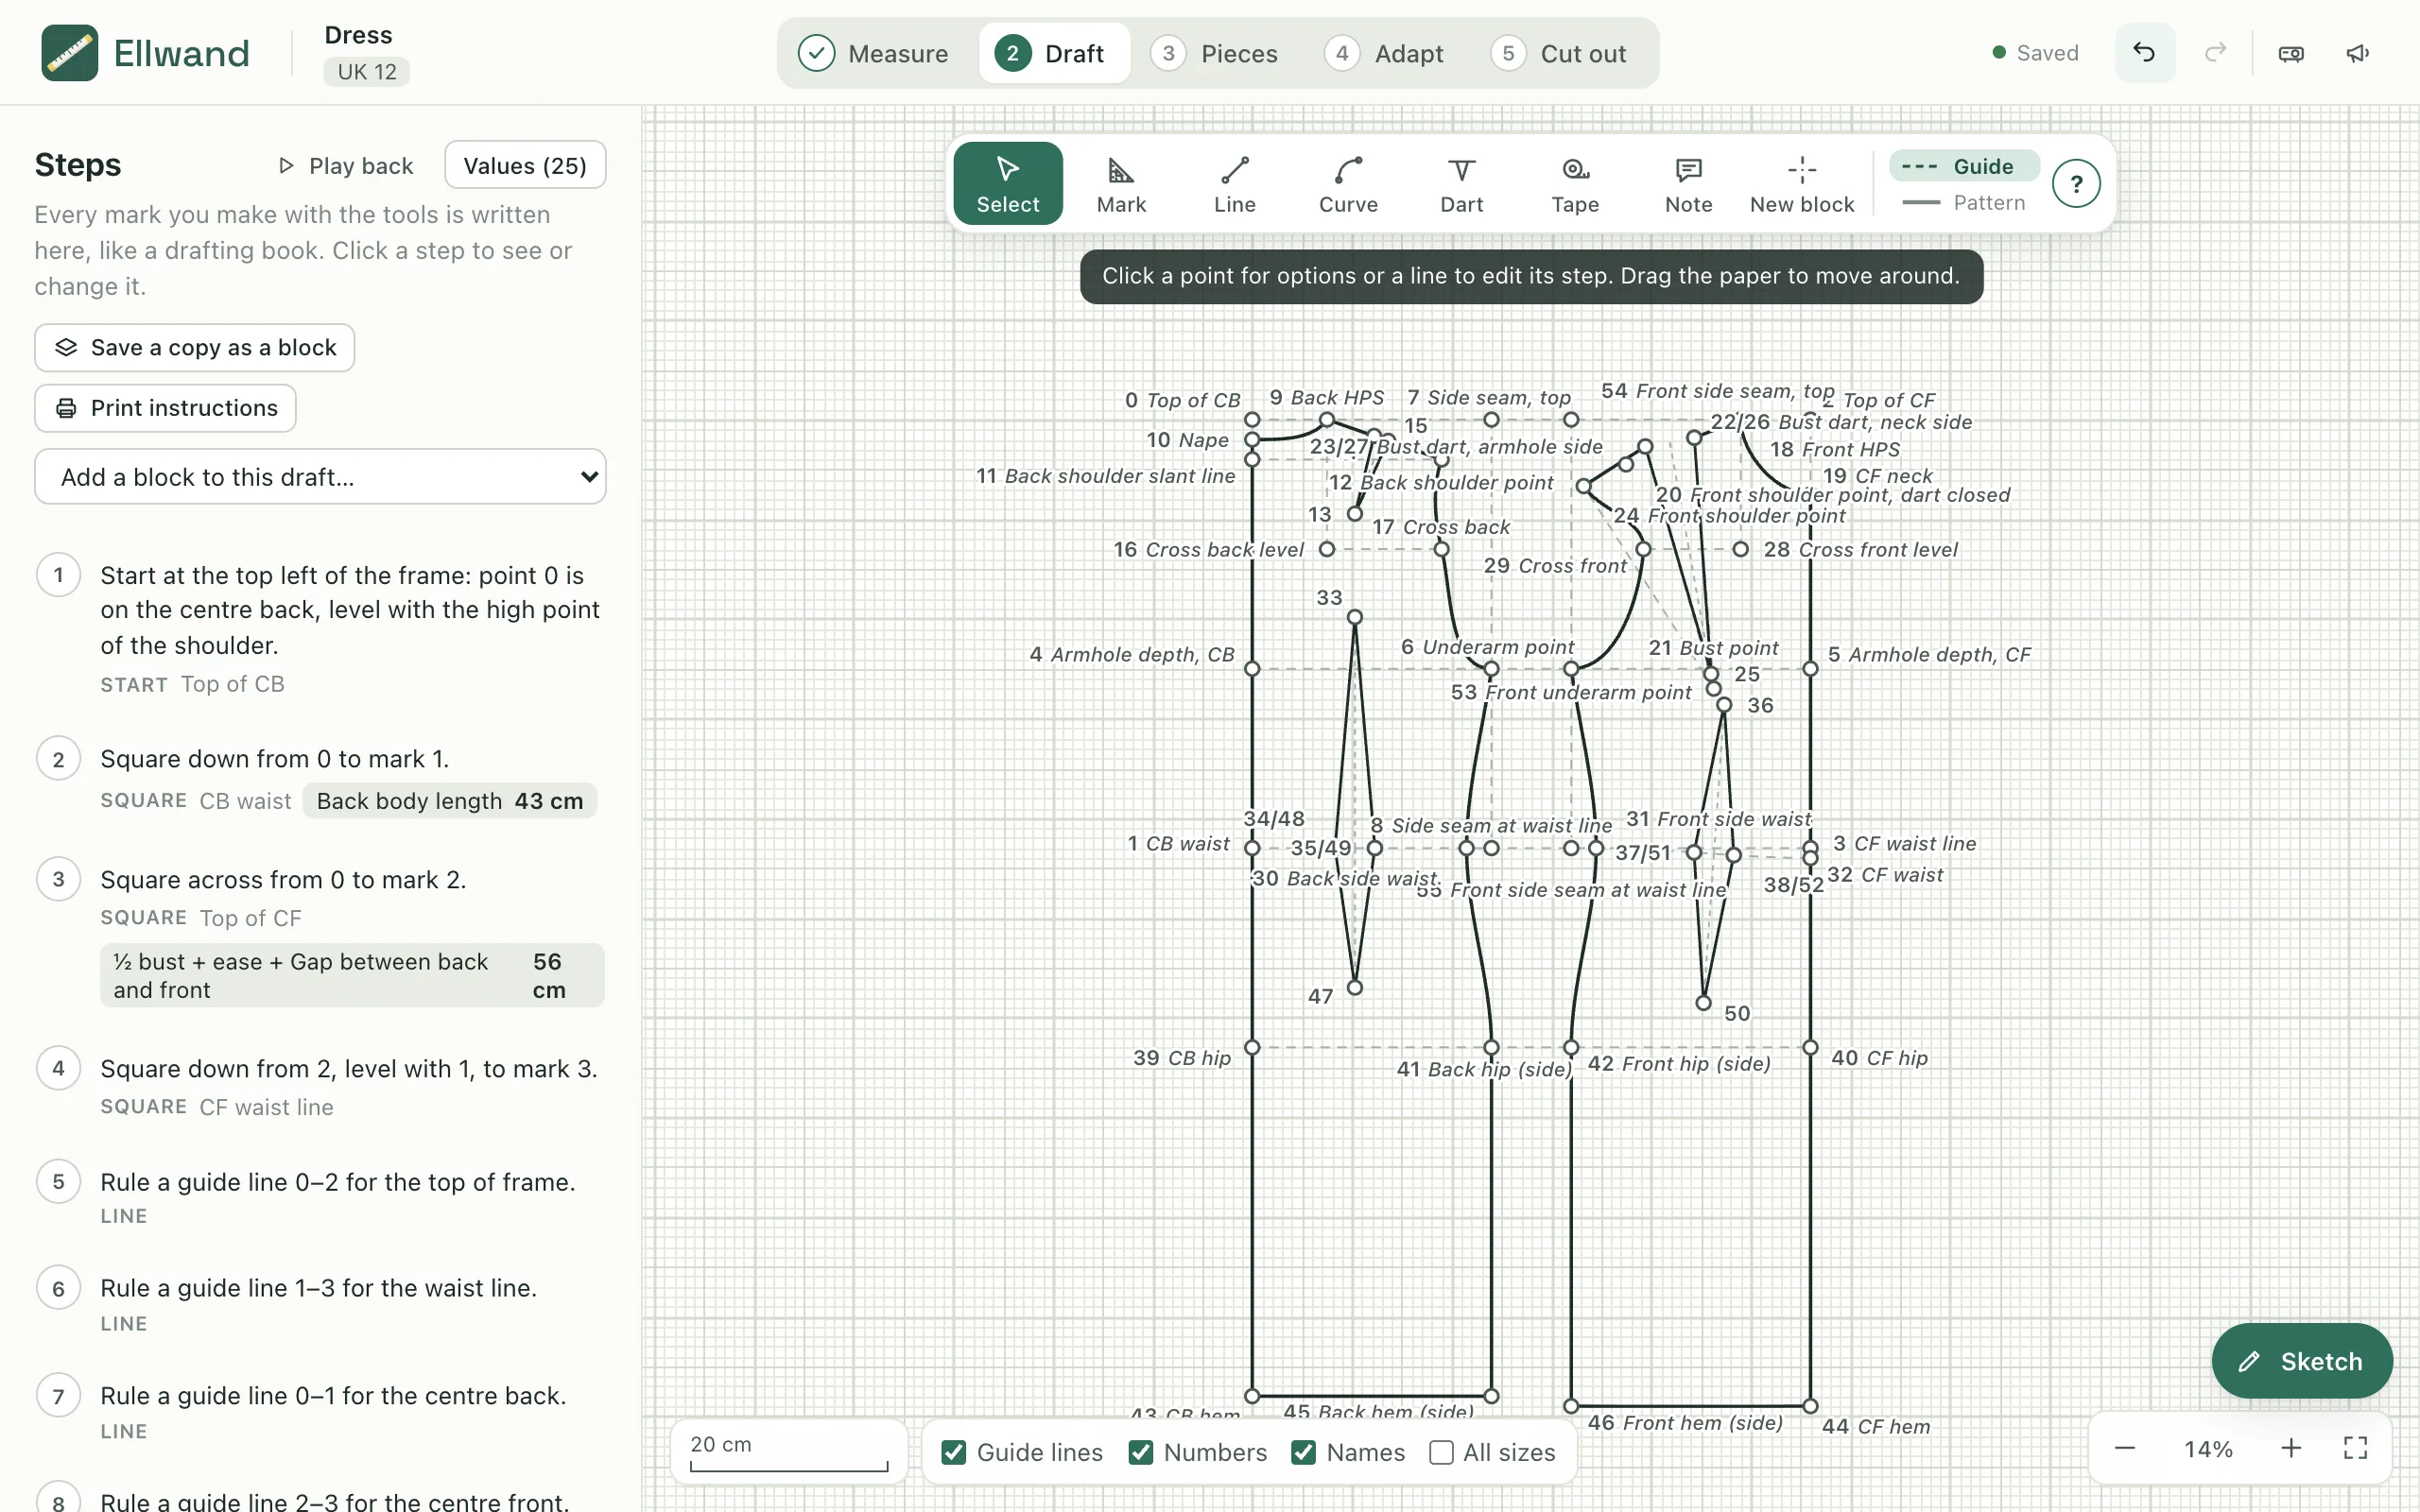The height and width of the screenshot is (1512, 2420).
Task: Zoom in with the plus button
Action: click(x=2291, y=1449)
